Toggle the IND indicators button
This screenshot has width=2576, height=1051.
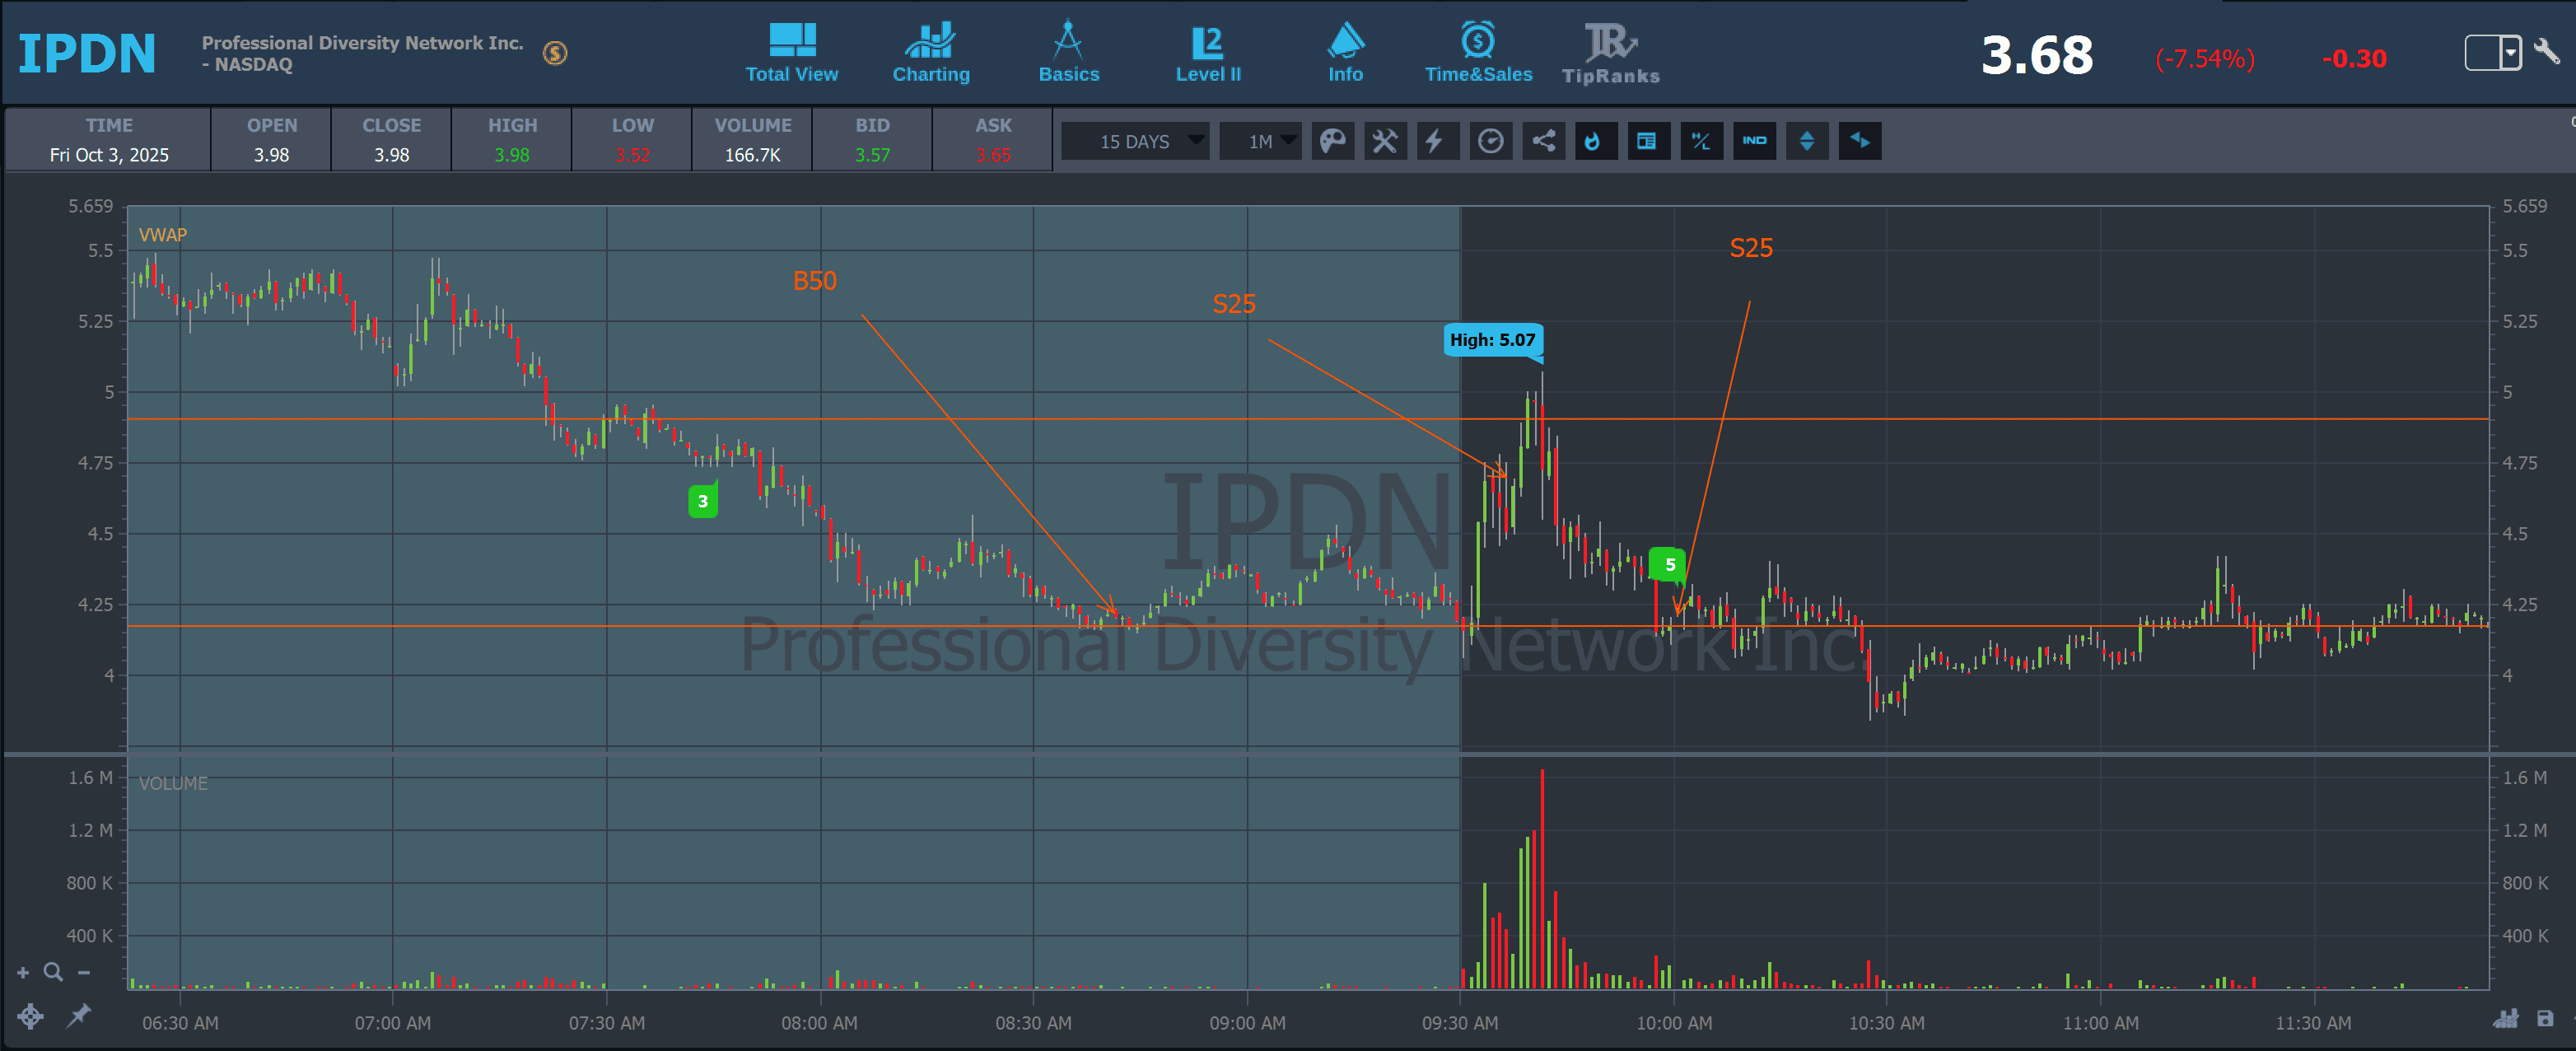point(1754,141)
